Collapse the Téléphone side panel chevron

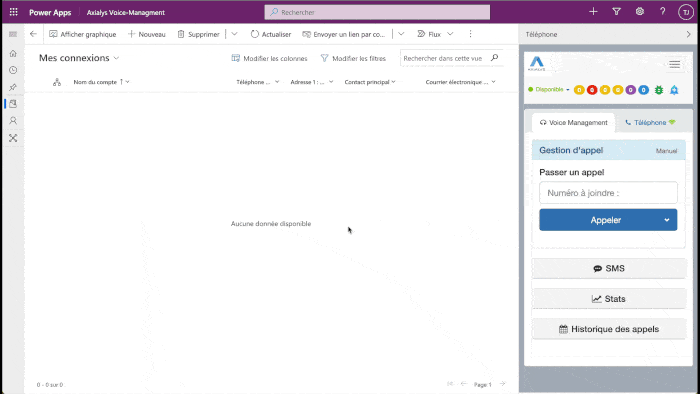[x=688, y=34]
